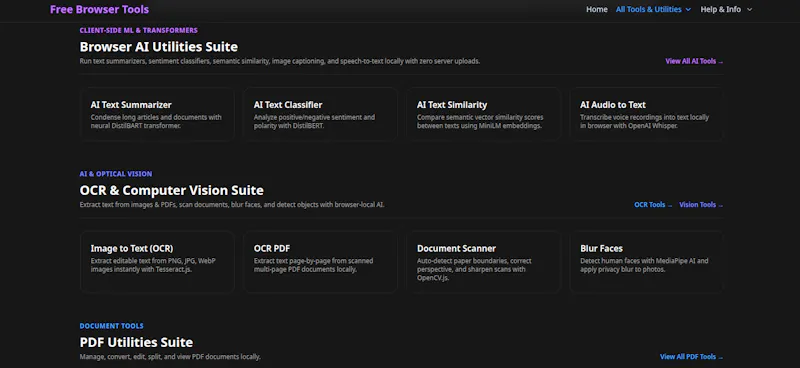
Task: Select text 'Run text summarizers, sentiment classifiers'
Action: [145, 61]
